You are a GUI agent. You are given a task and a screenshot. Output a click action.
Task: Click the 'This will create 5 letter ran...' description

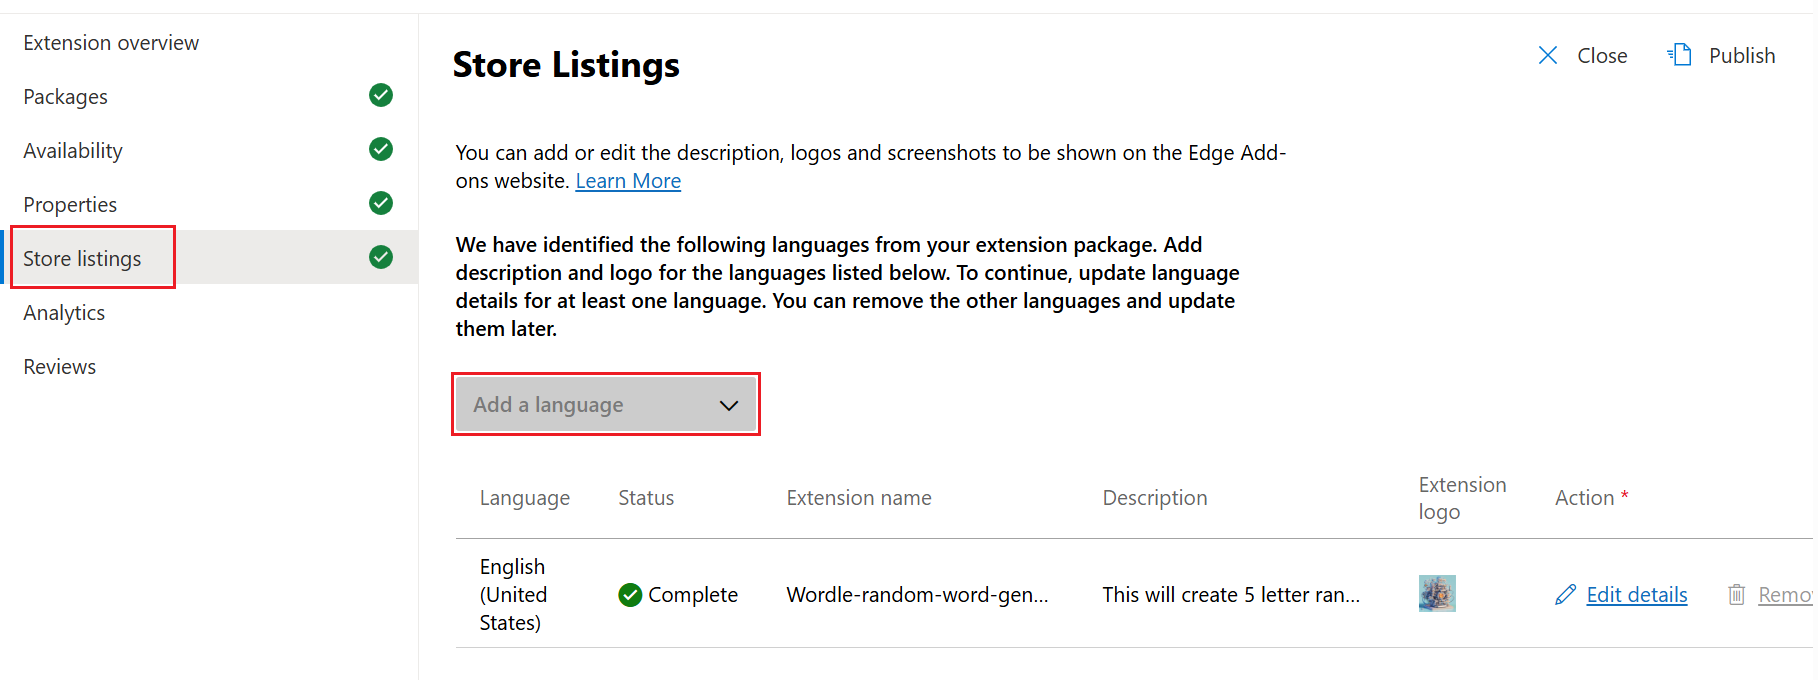pos(1231,595)
